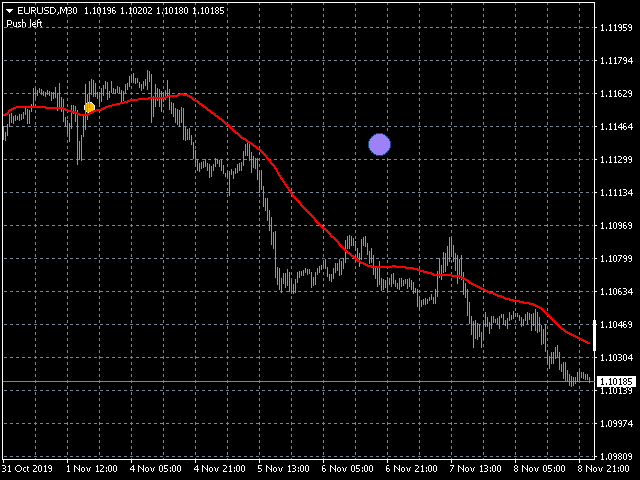Click the 31 Oct 2019 date label
Screen dimensions: 640x480
click(x=27, y=469)
